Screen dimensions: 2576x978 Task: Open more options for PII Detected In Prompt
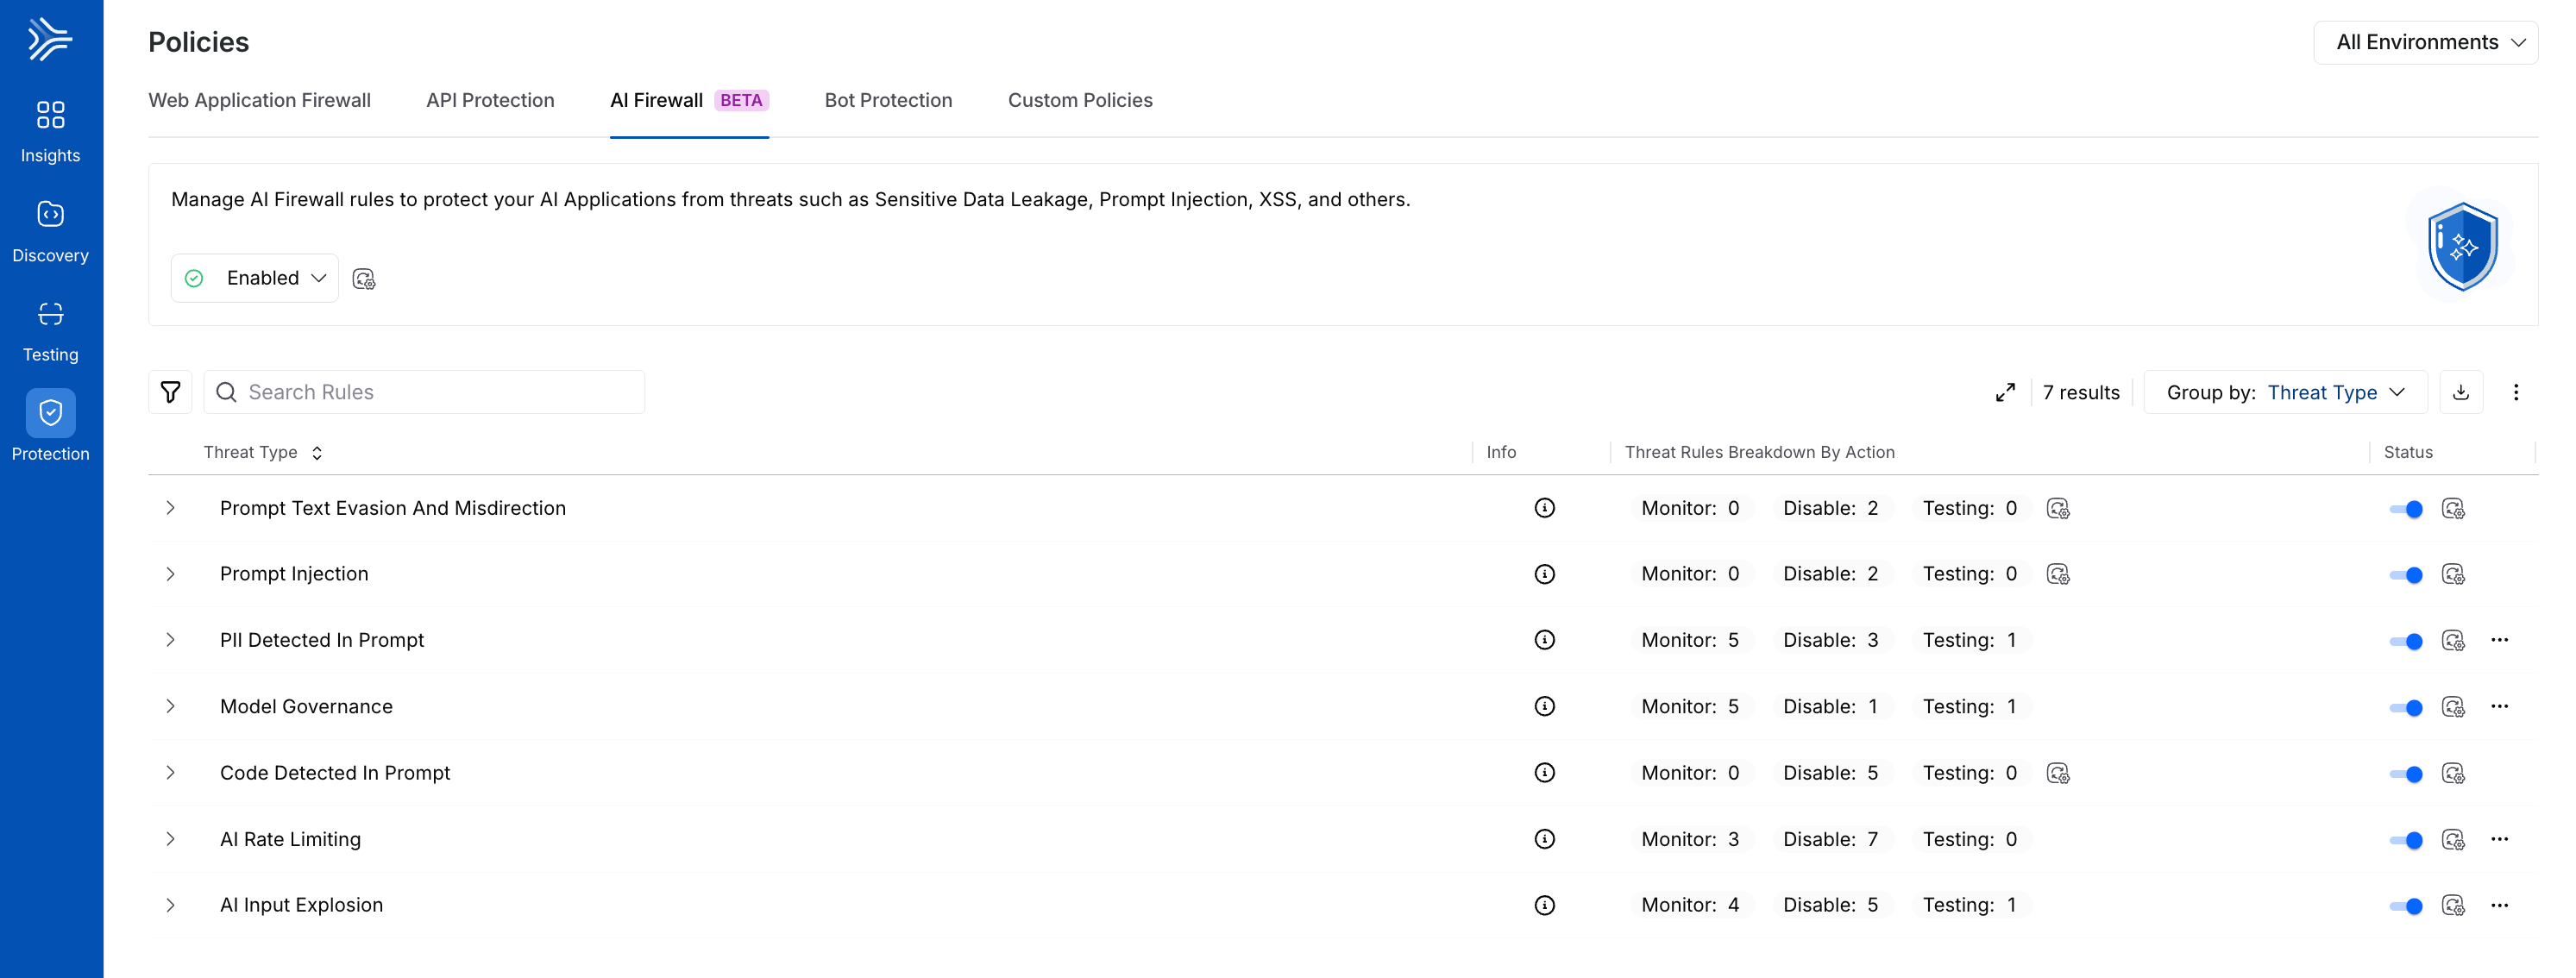click(x=2500, y=640)
